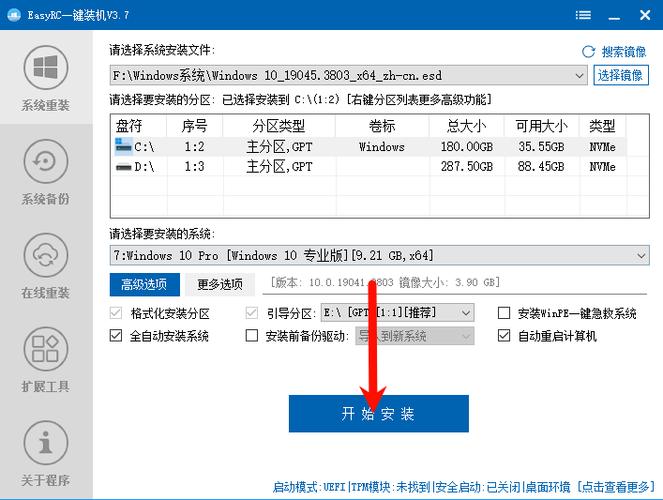Toggle 全自动安装系统 checkbox

pos(116,336)
